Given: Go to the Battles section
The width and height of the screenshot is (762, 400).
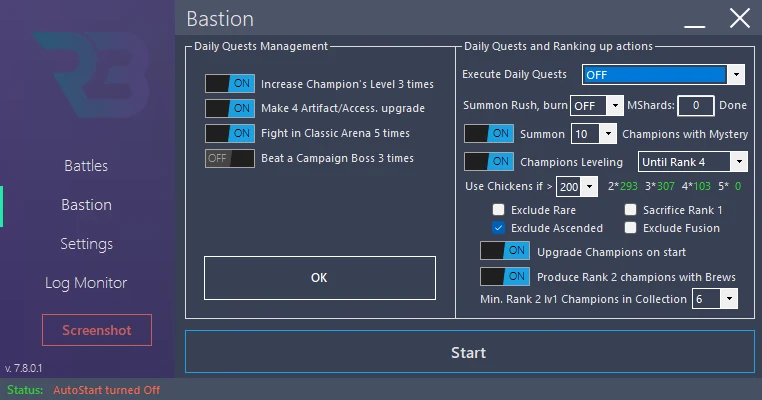Looking at the screenshot, I should (x=86, y=166).
